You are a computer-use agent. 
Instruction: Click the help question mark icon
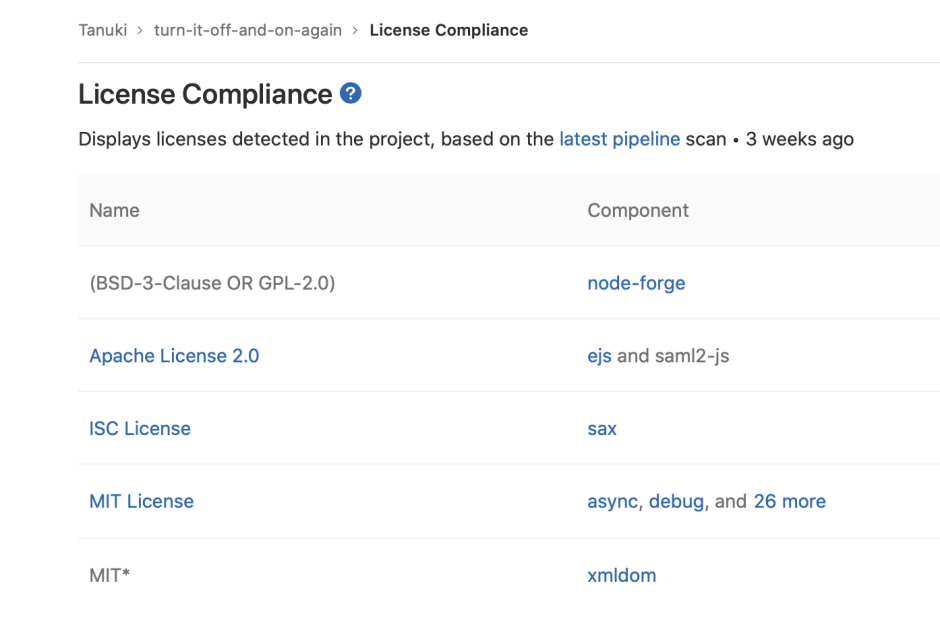click(x=350, y=94)
